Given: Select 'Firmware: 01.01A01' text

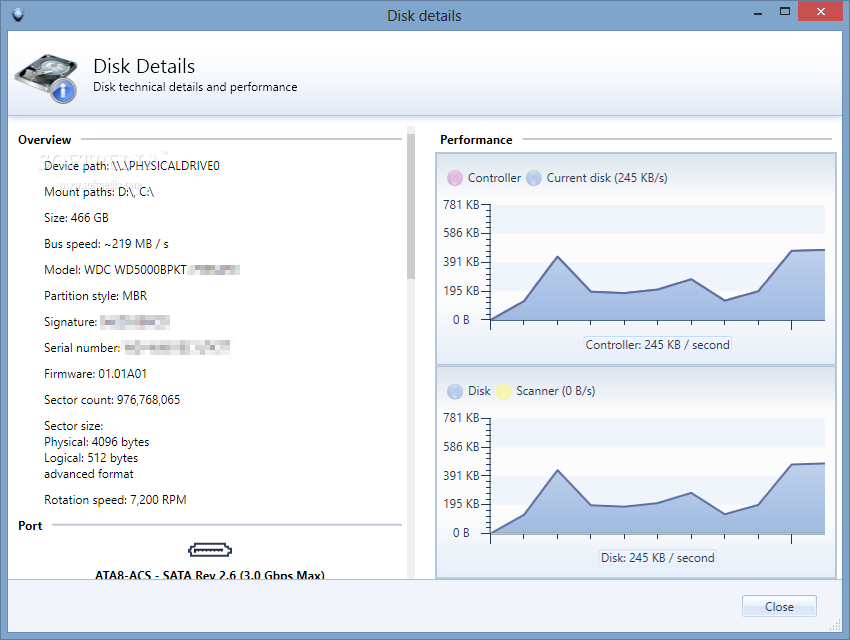Looking at the screenshot, I should click(x=95, y=374).
